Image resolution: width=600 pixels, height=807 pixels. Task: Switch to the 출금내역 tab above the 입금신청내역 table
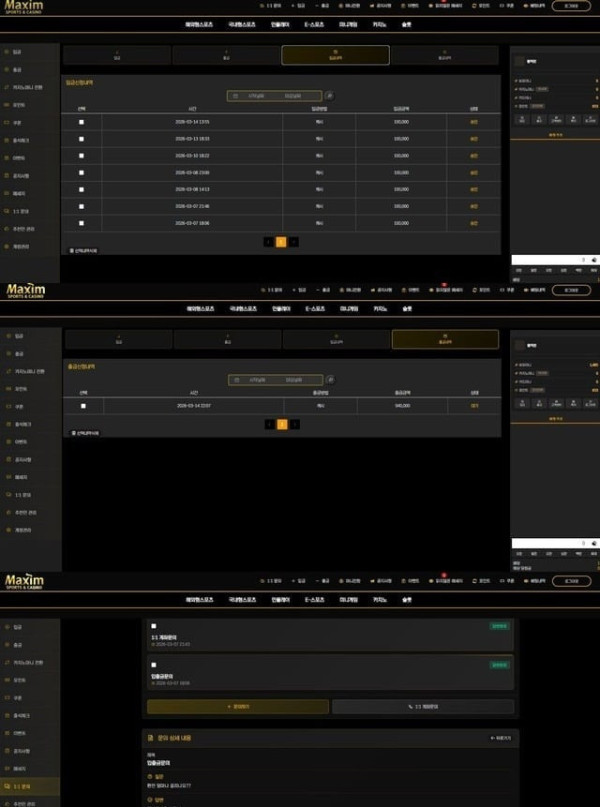444,55
